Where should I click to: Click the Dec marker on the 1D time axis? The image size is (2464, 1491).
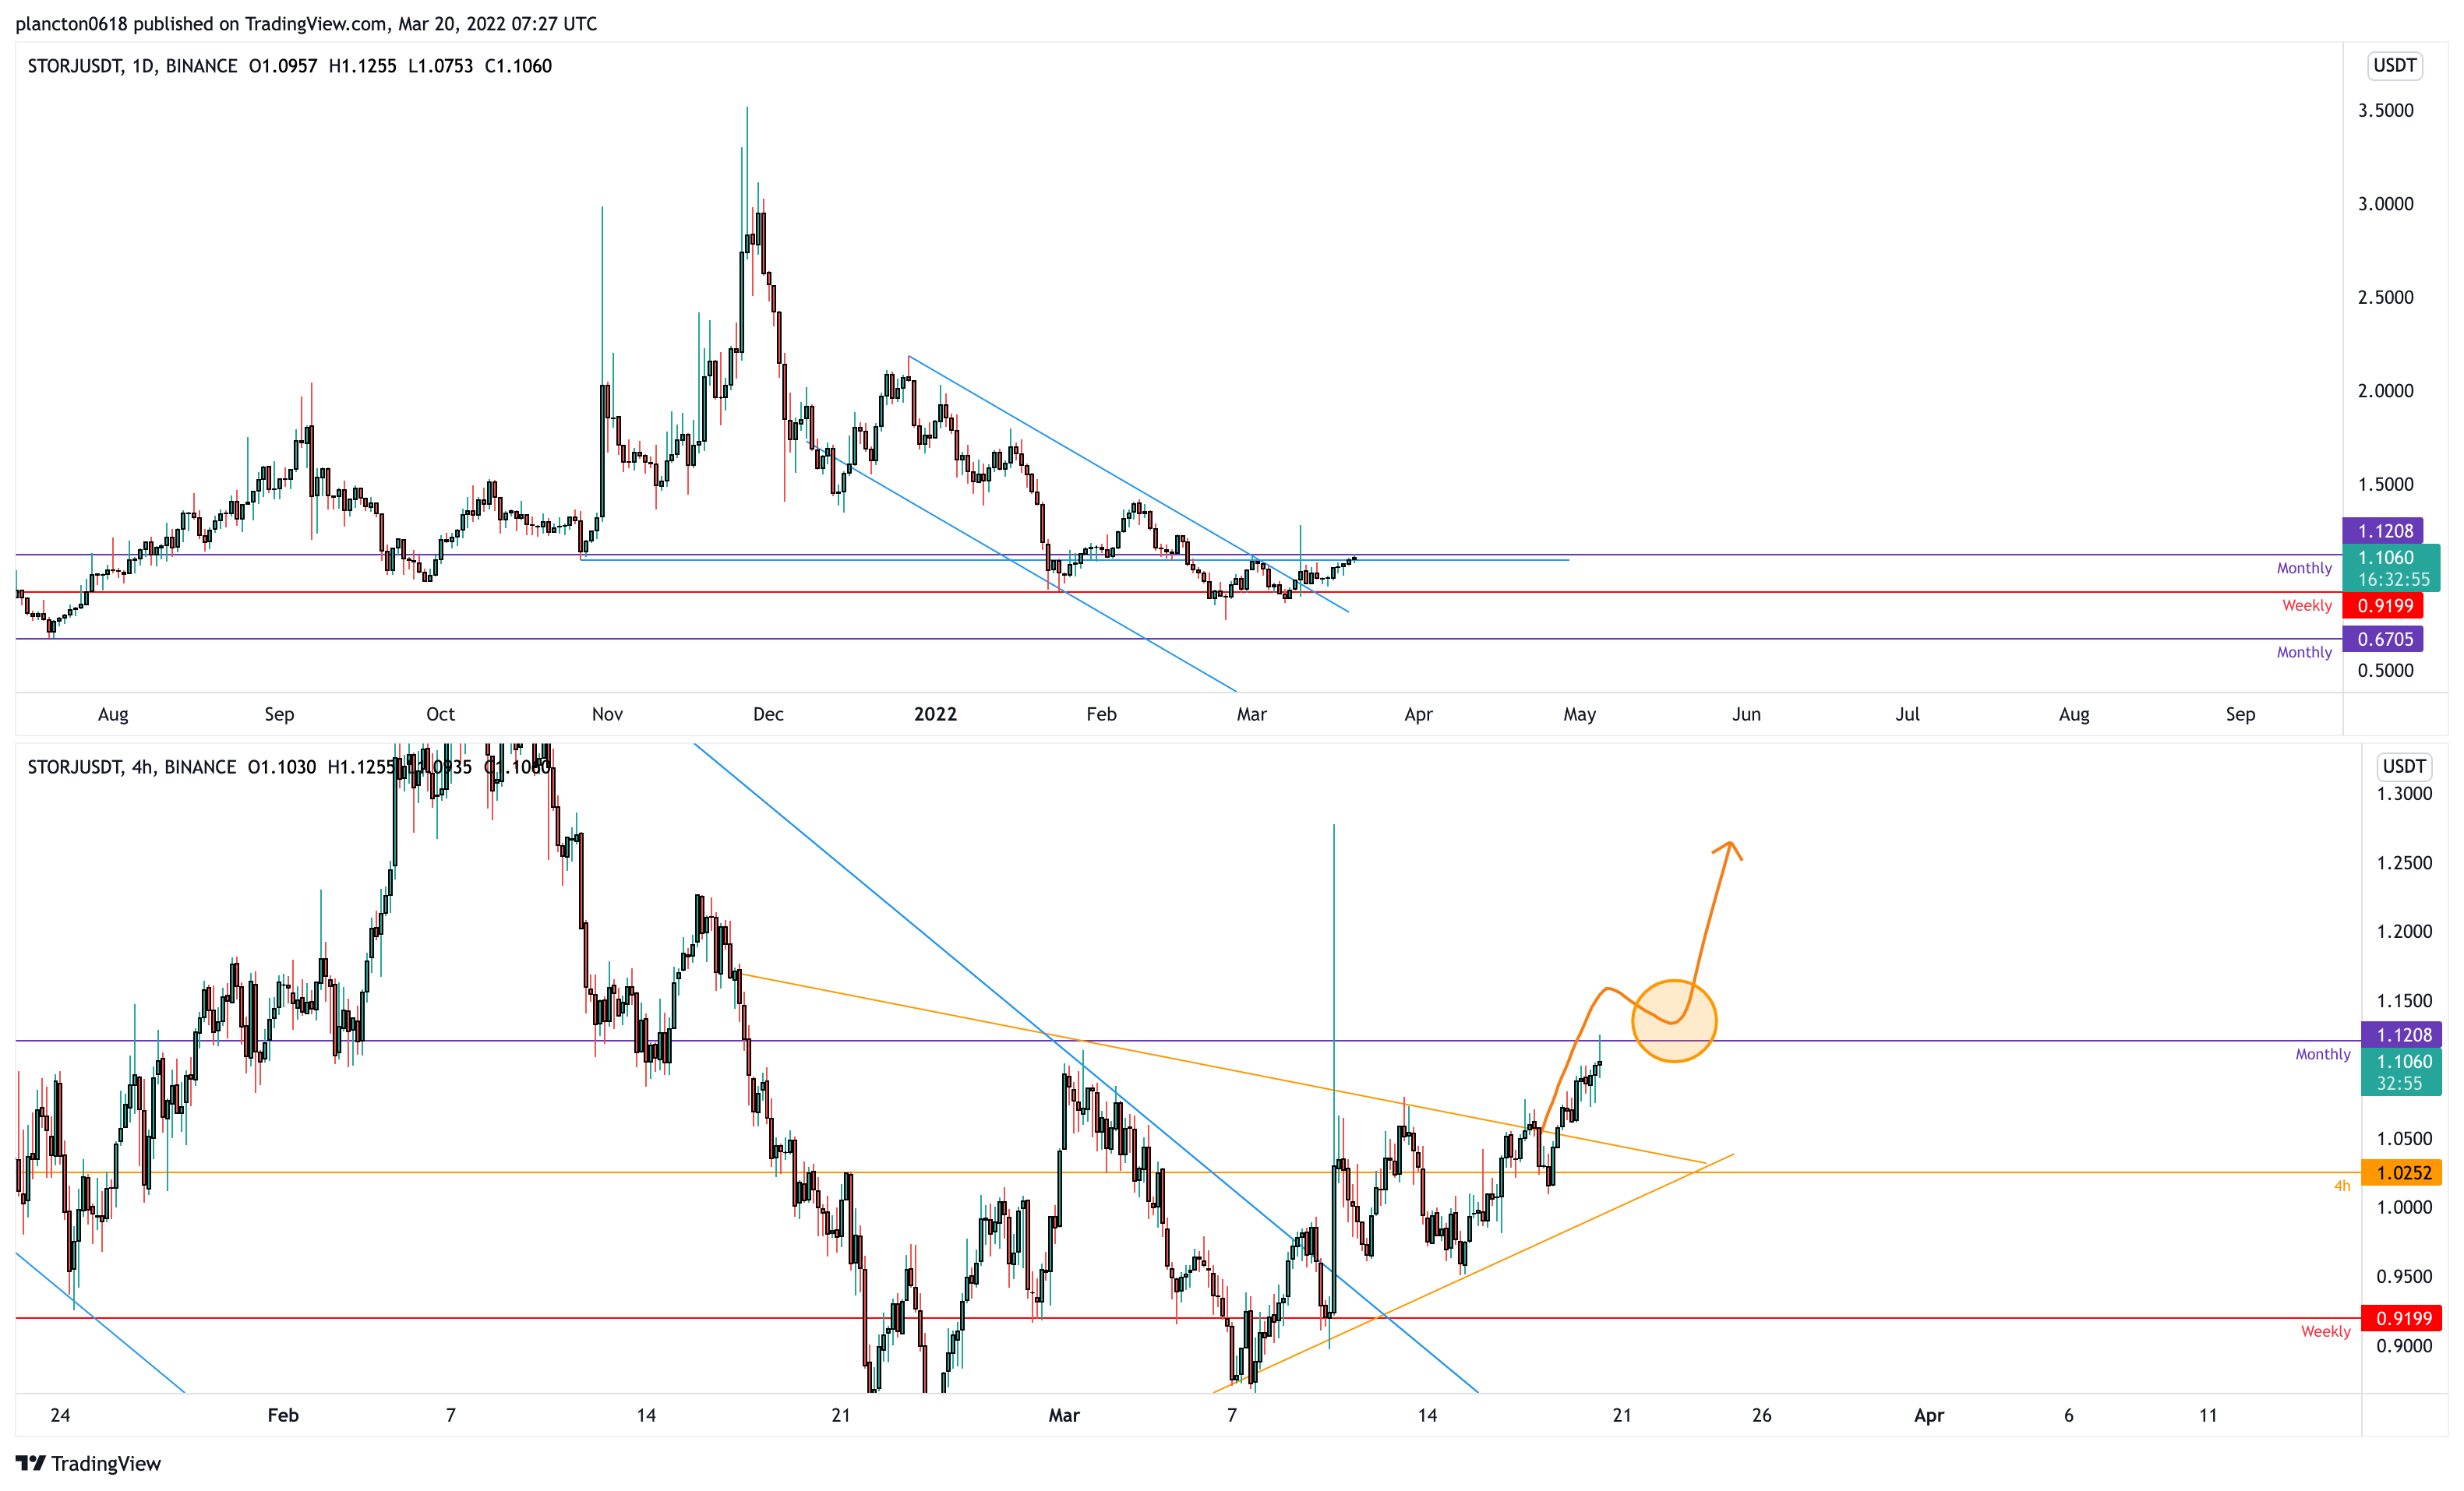click(768, 714)
